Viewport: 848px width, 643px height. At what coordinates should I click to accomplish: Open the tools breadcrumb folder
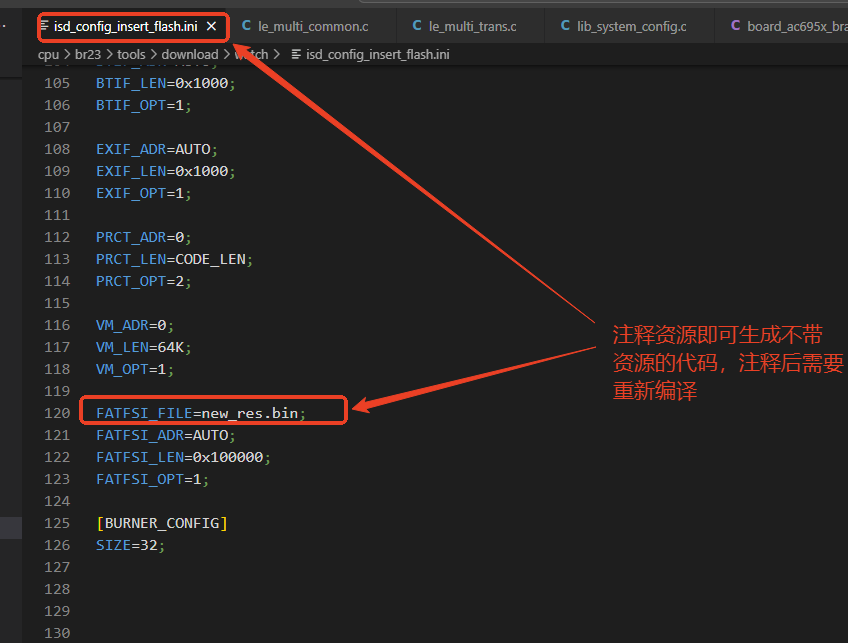pos(131,55)
